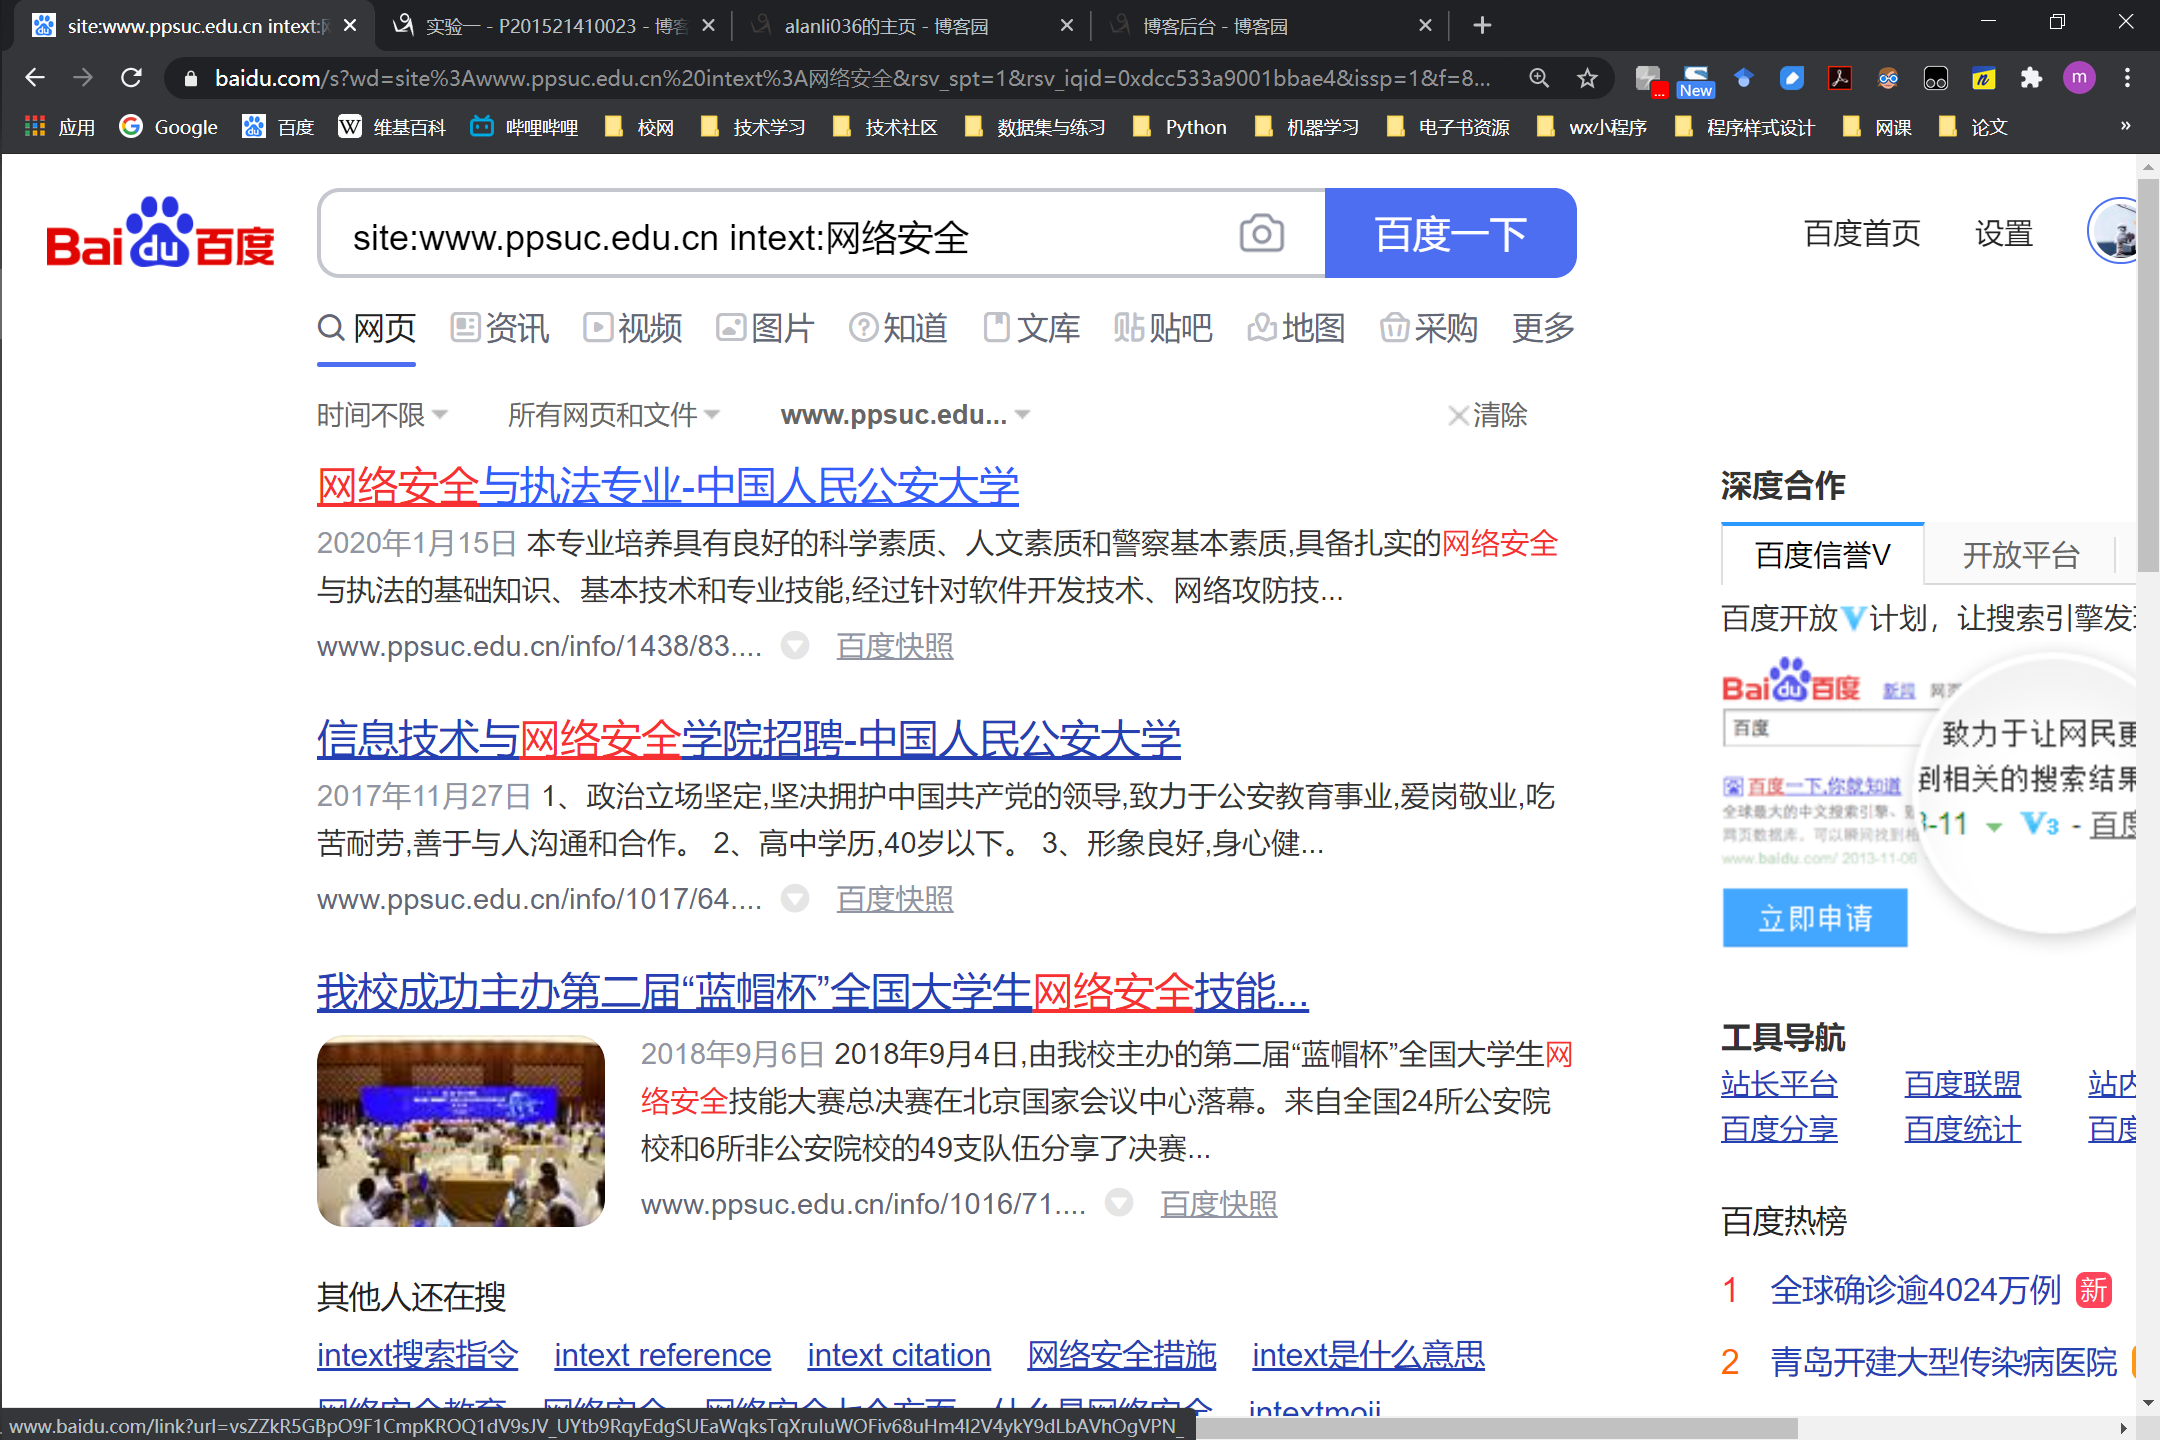
Task: Expand arrow next to first result URL
Action: click(795, 646)
